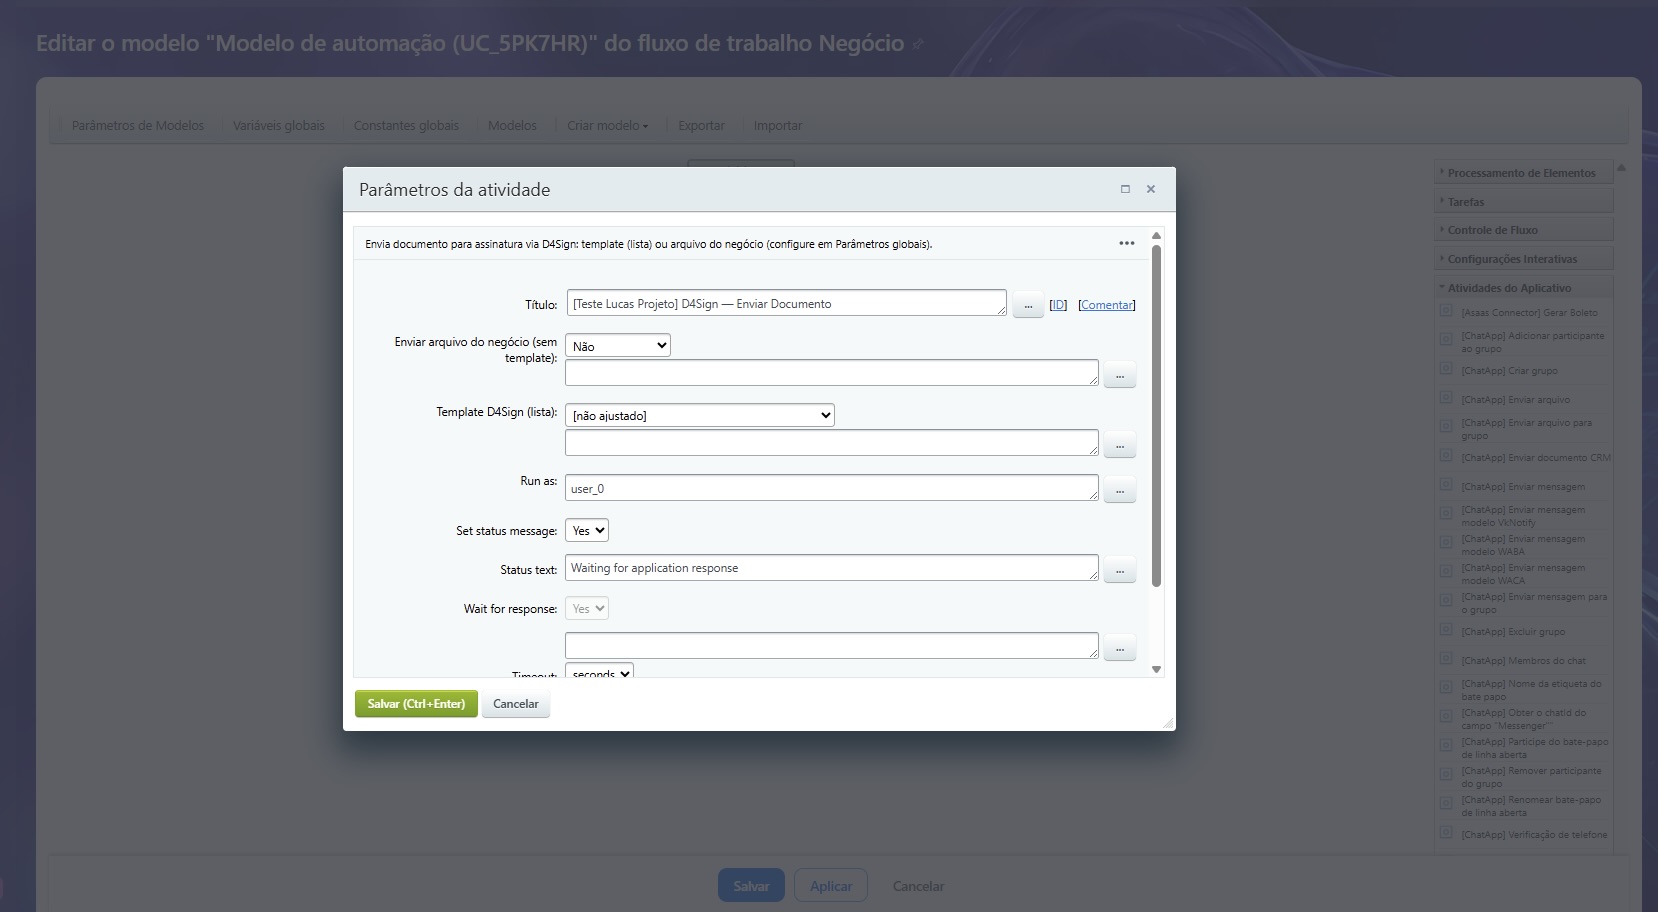Click the scroll-down arrow of the dialog scrollbar
Viewport: 1658px width, 912px height.
(x=1156, y=669)
